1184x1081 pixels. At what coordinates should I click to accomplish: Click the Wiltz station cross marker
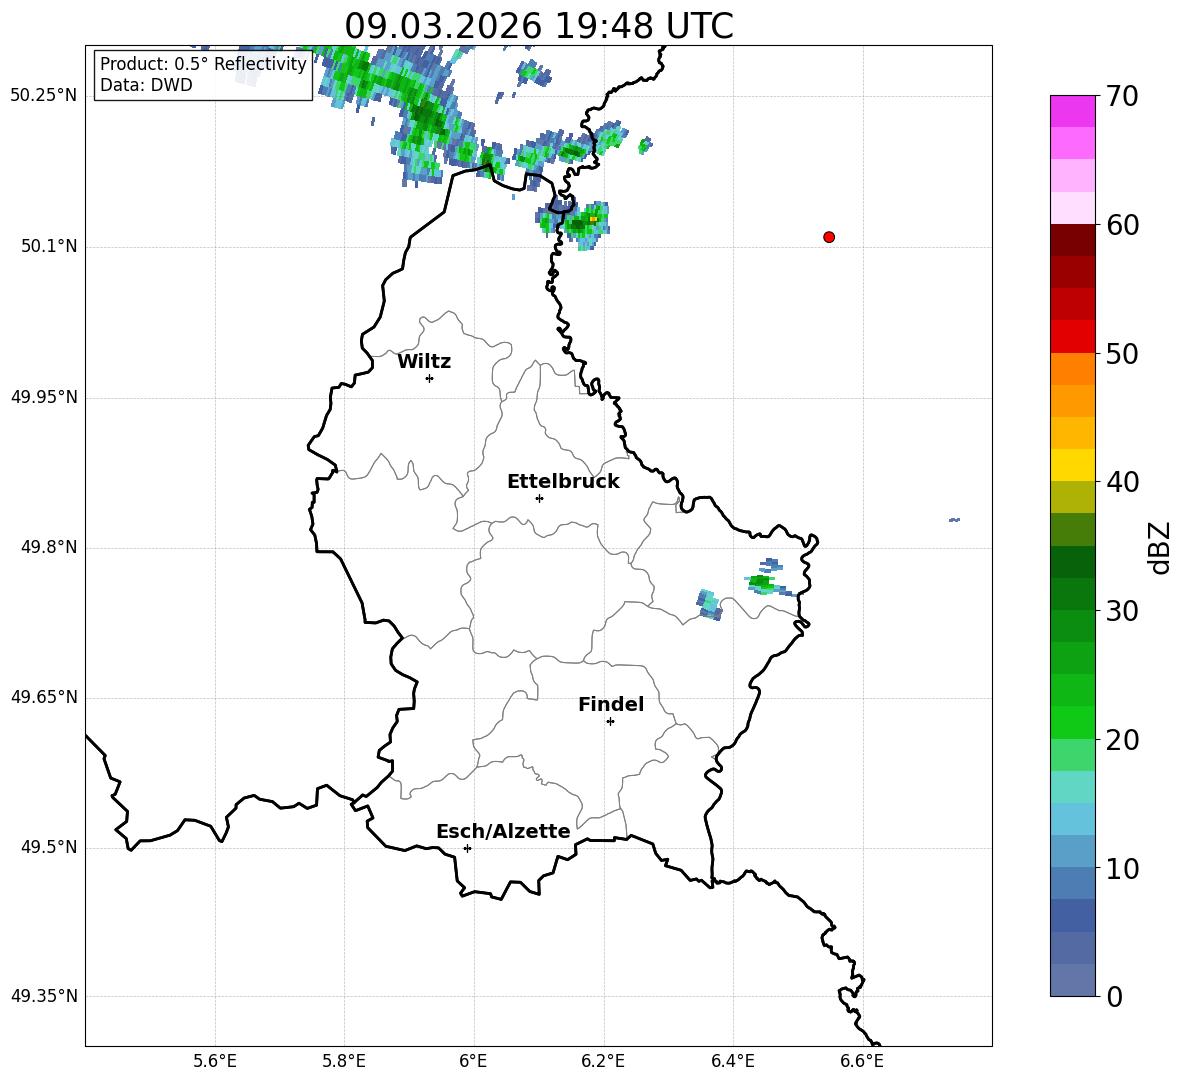430,378
